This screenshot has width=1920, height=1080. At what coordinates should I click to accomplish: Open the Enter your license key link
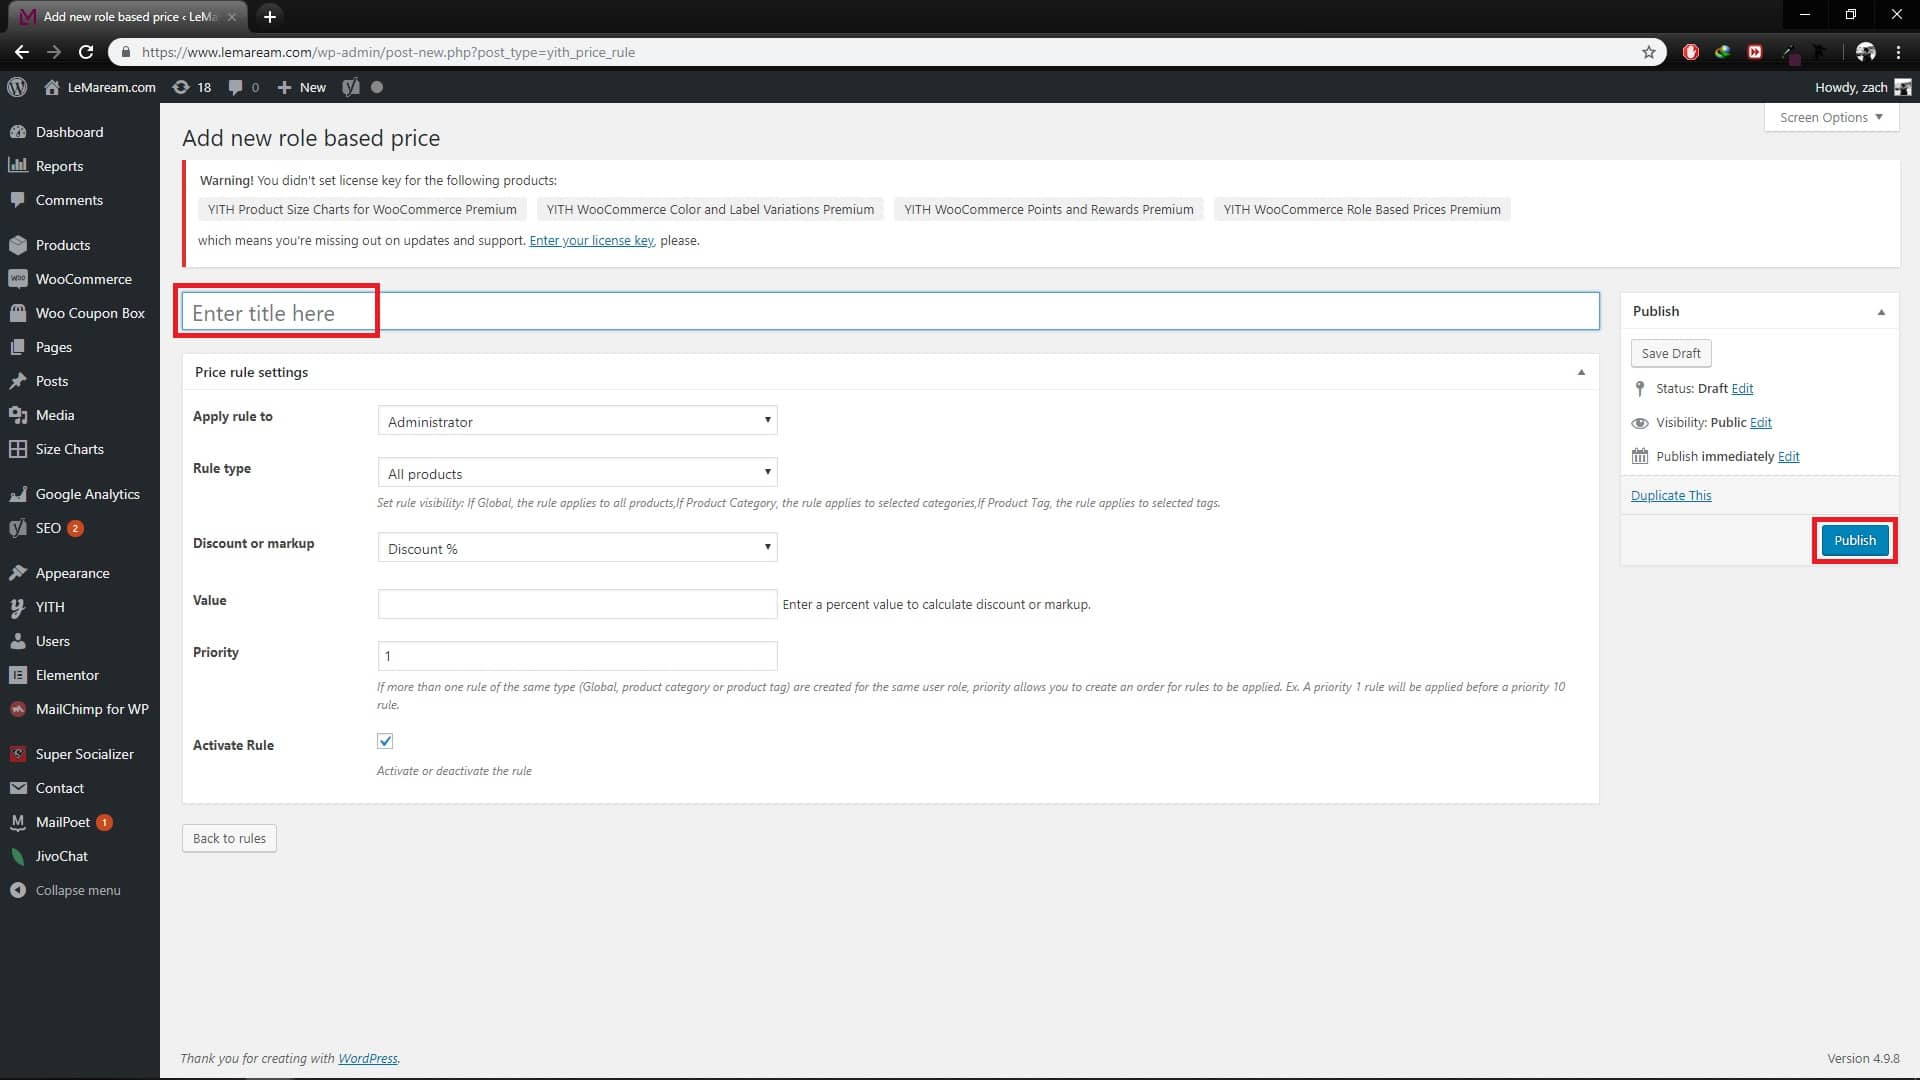[x=592, y=241]
